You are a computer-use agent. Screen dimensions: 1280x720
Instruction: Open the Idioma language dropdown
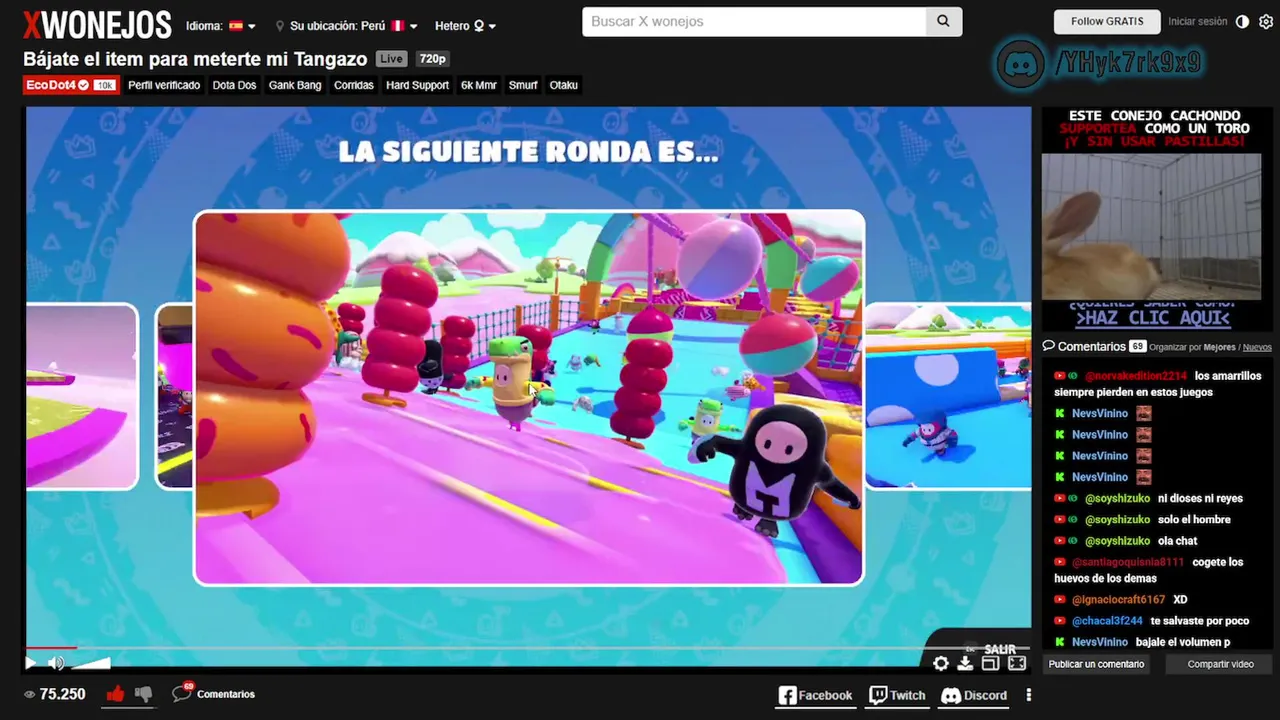point(220,26)
